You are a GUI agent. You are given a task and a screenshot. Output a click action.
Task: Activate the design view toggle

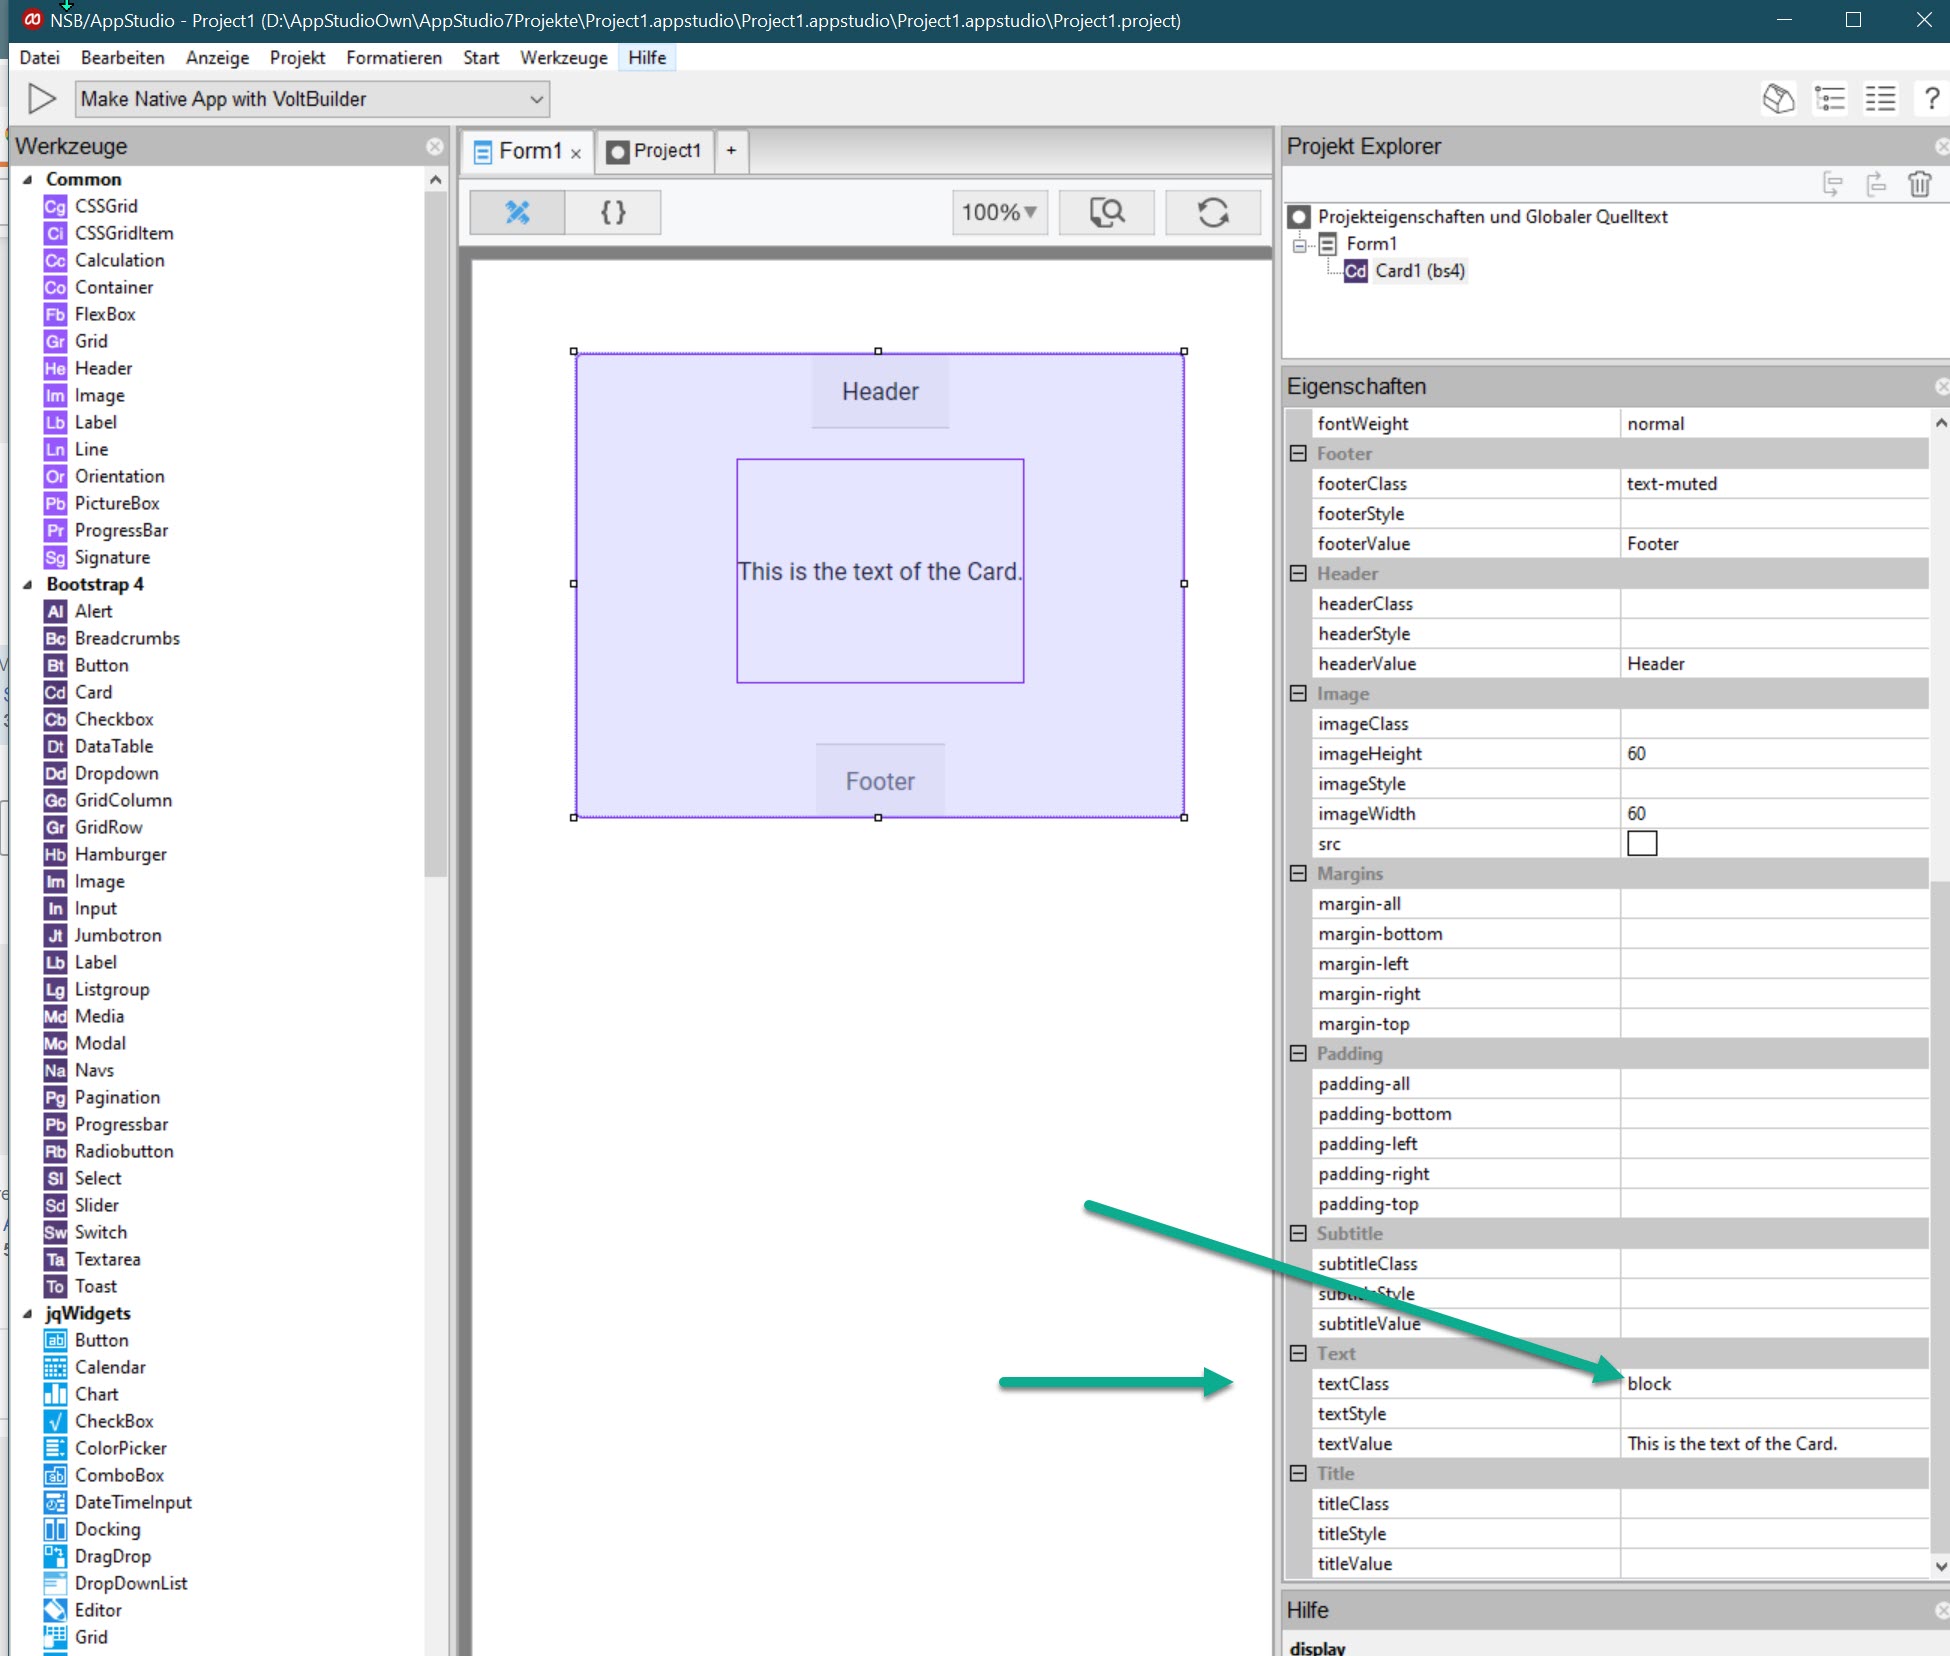point(515,212)
